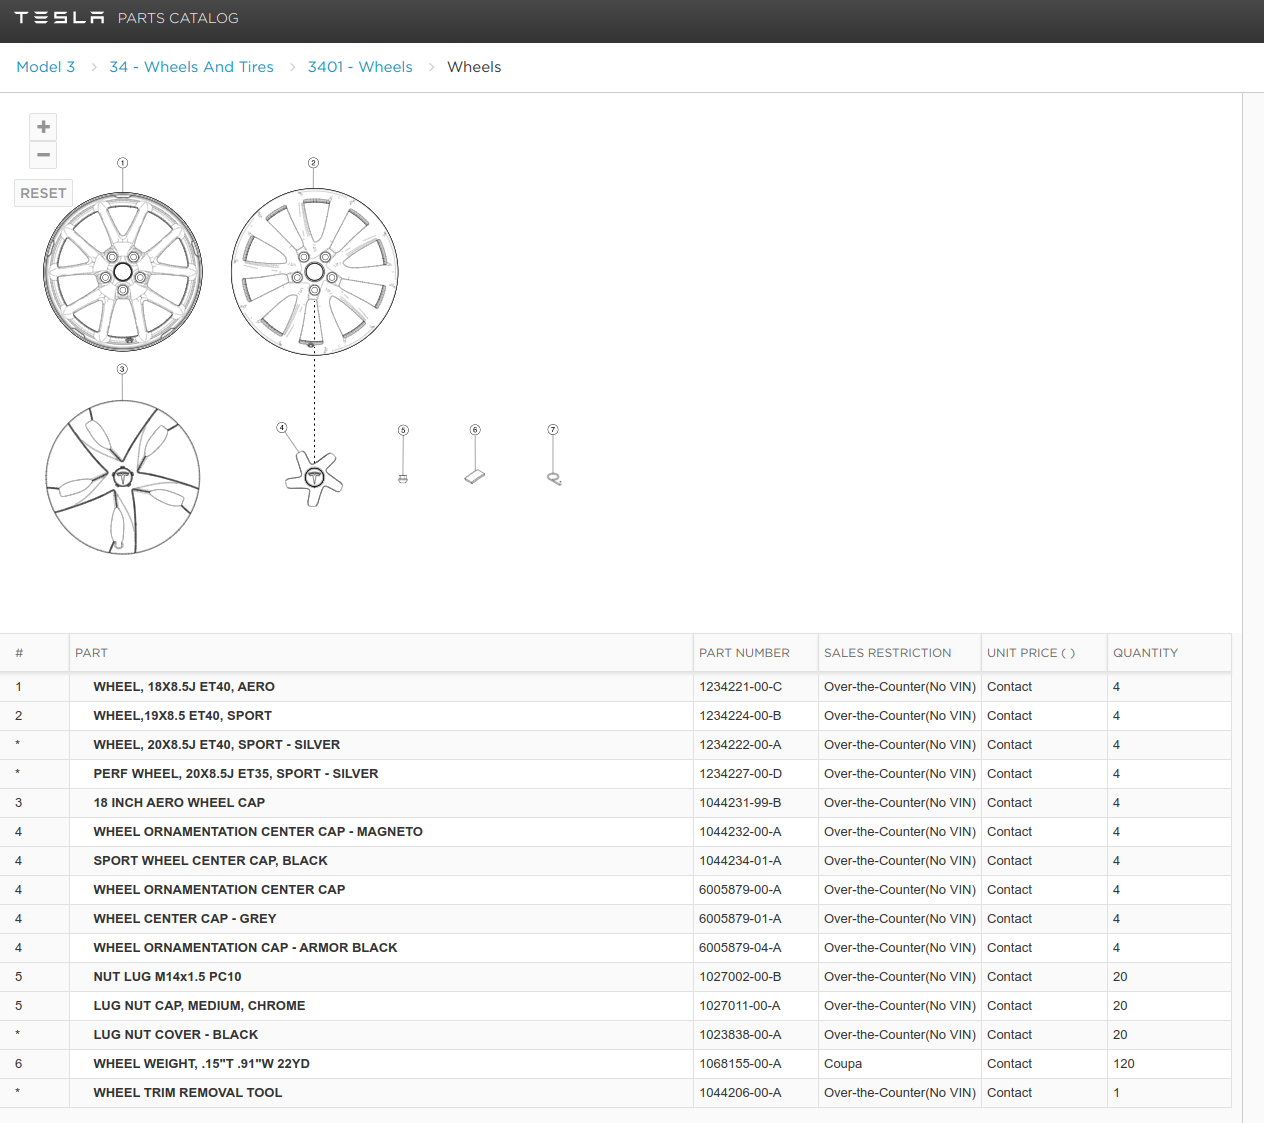
Task: Select the sport wheel diagram image 2
Action: 314,272
